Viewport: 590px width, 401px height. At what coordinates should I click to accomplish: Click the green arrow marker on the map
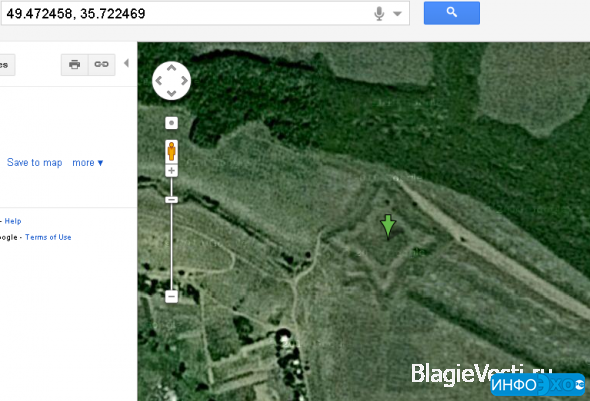[x=388, y=227]
